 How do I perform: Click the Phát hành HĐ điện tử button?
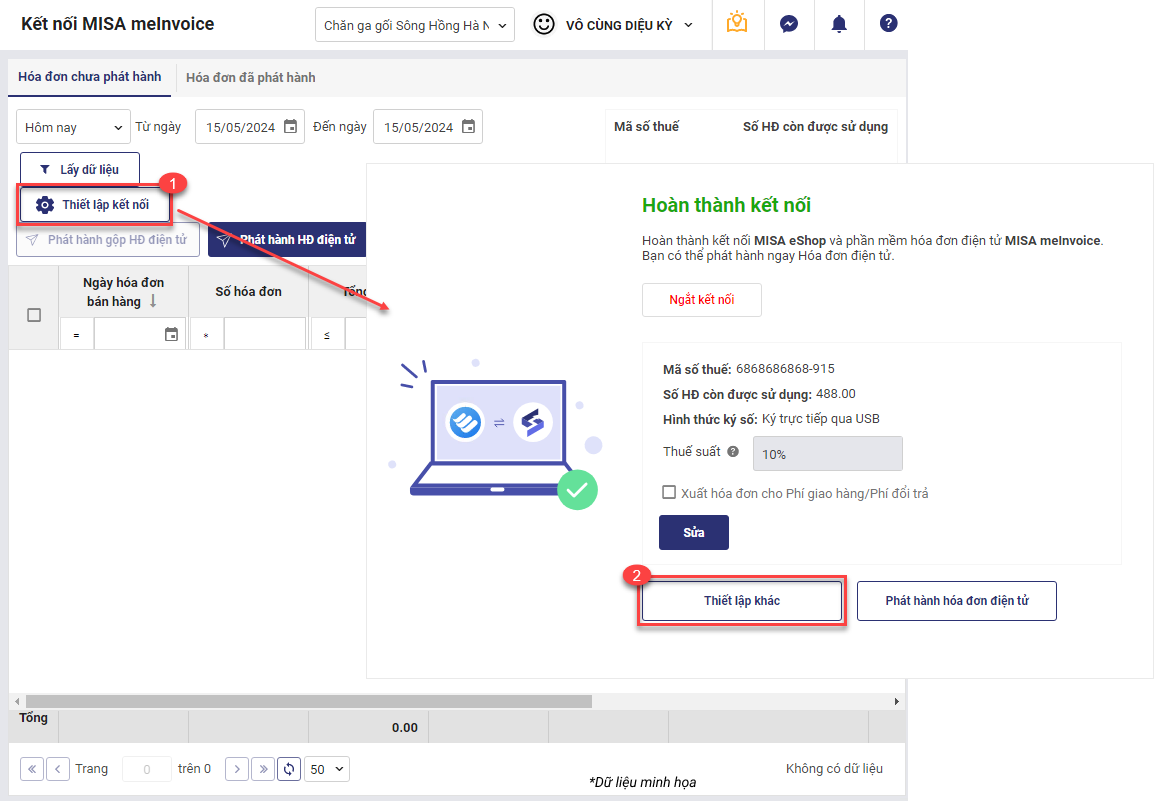coord(287,240)
